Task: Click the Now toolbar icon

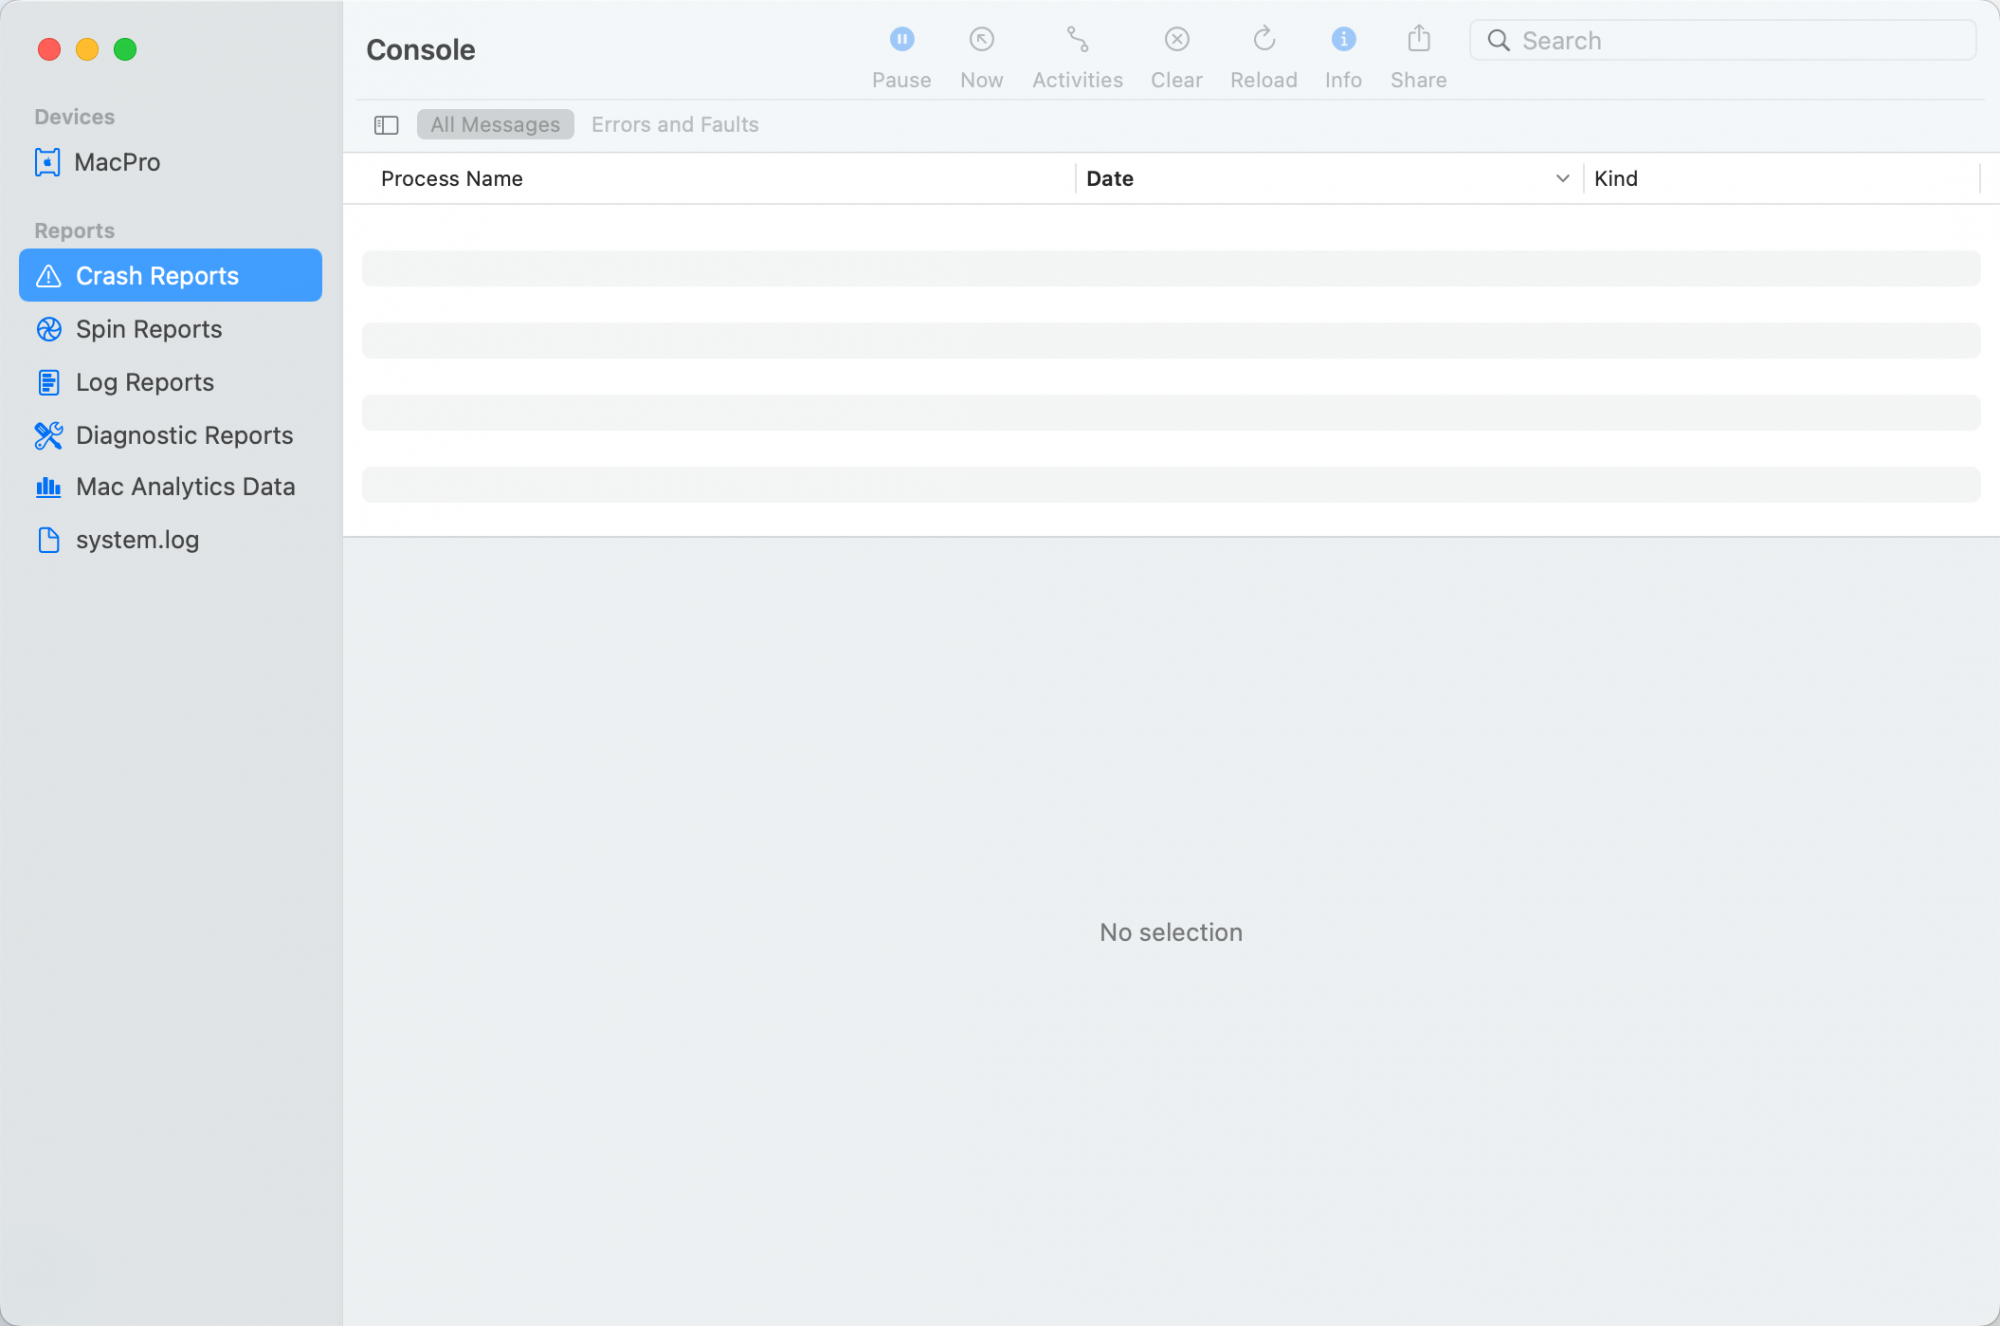Action: [981, 40]
